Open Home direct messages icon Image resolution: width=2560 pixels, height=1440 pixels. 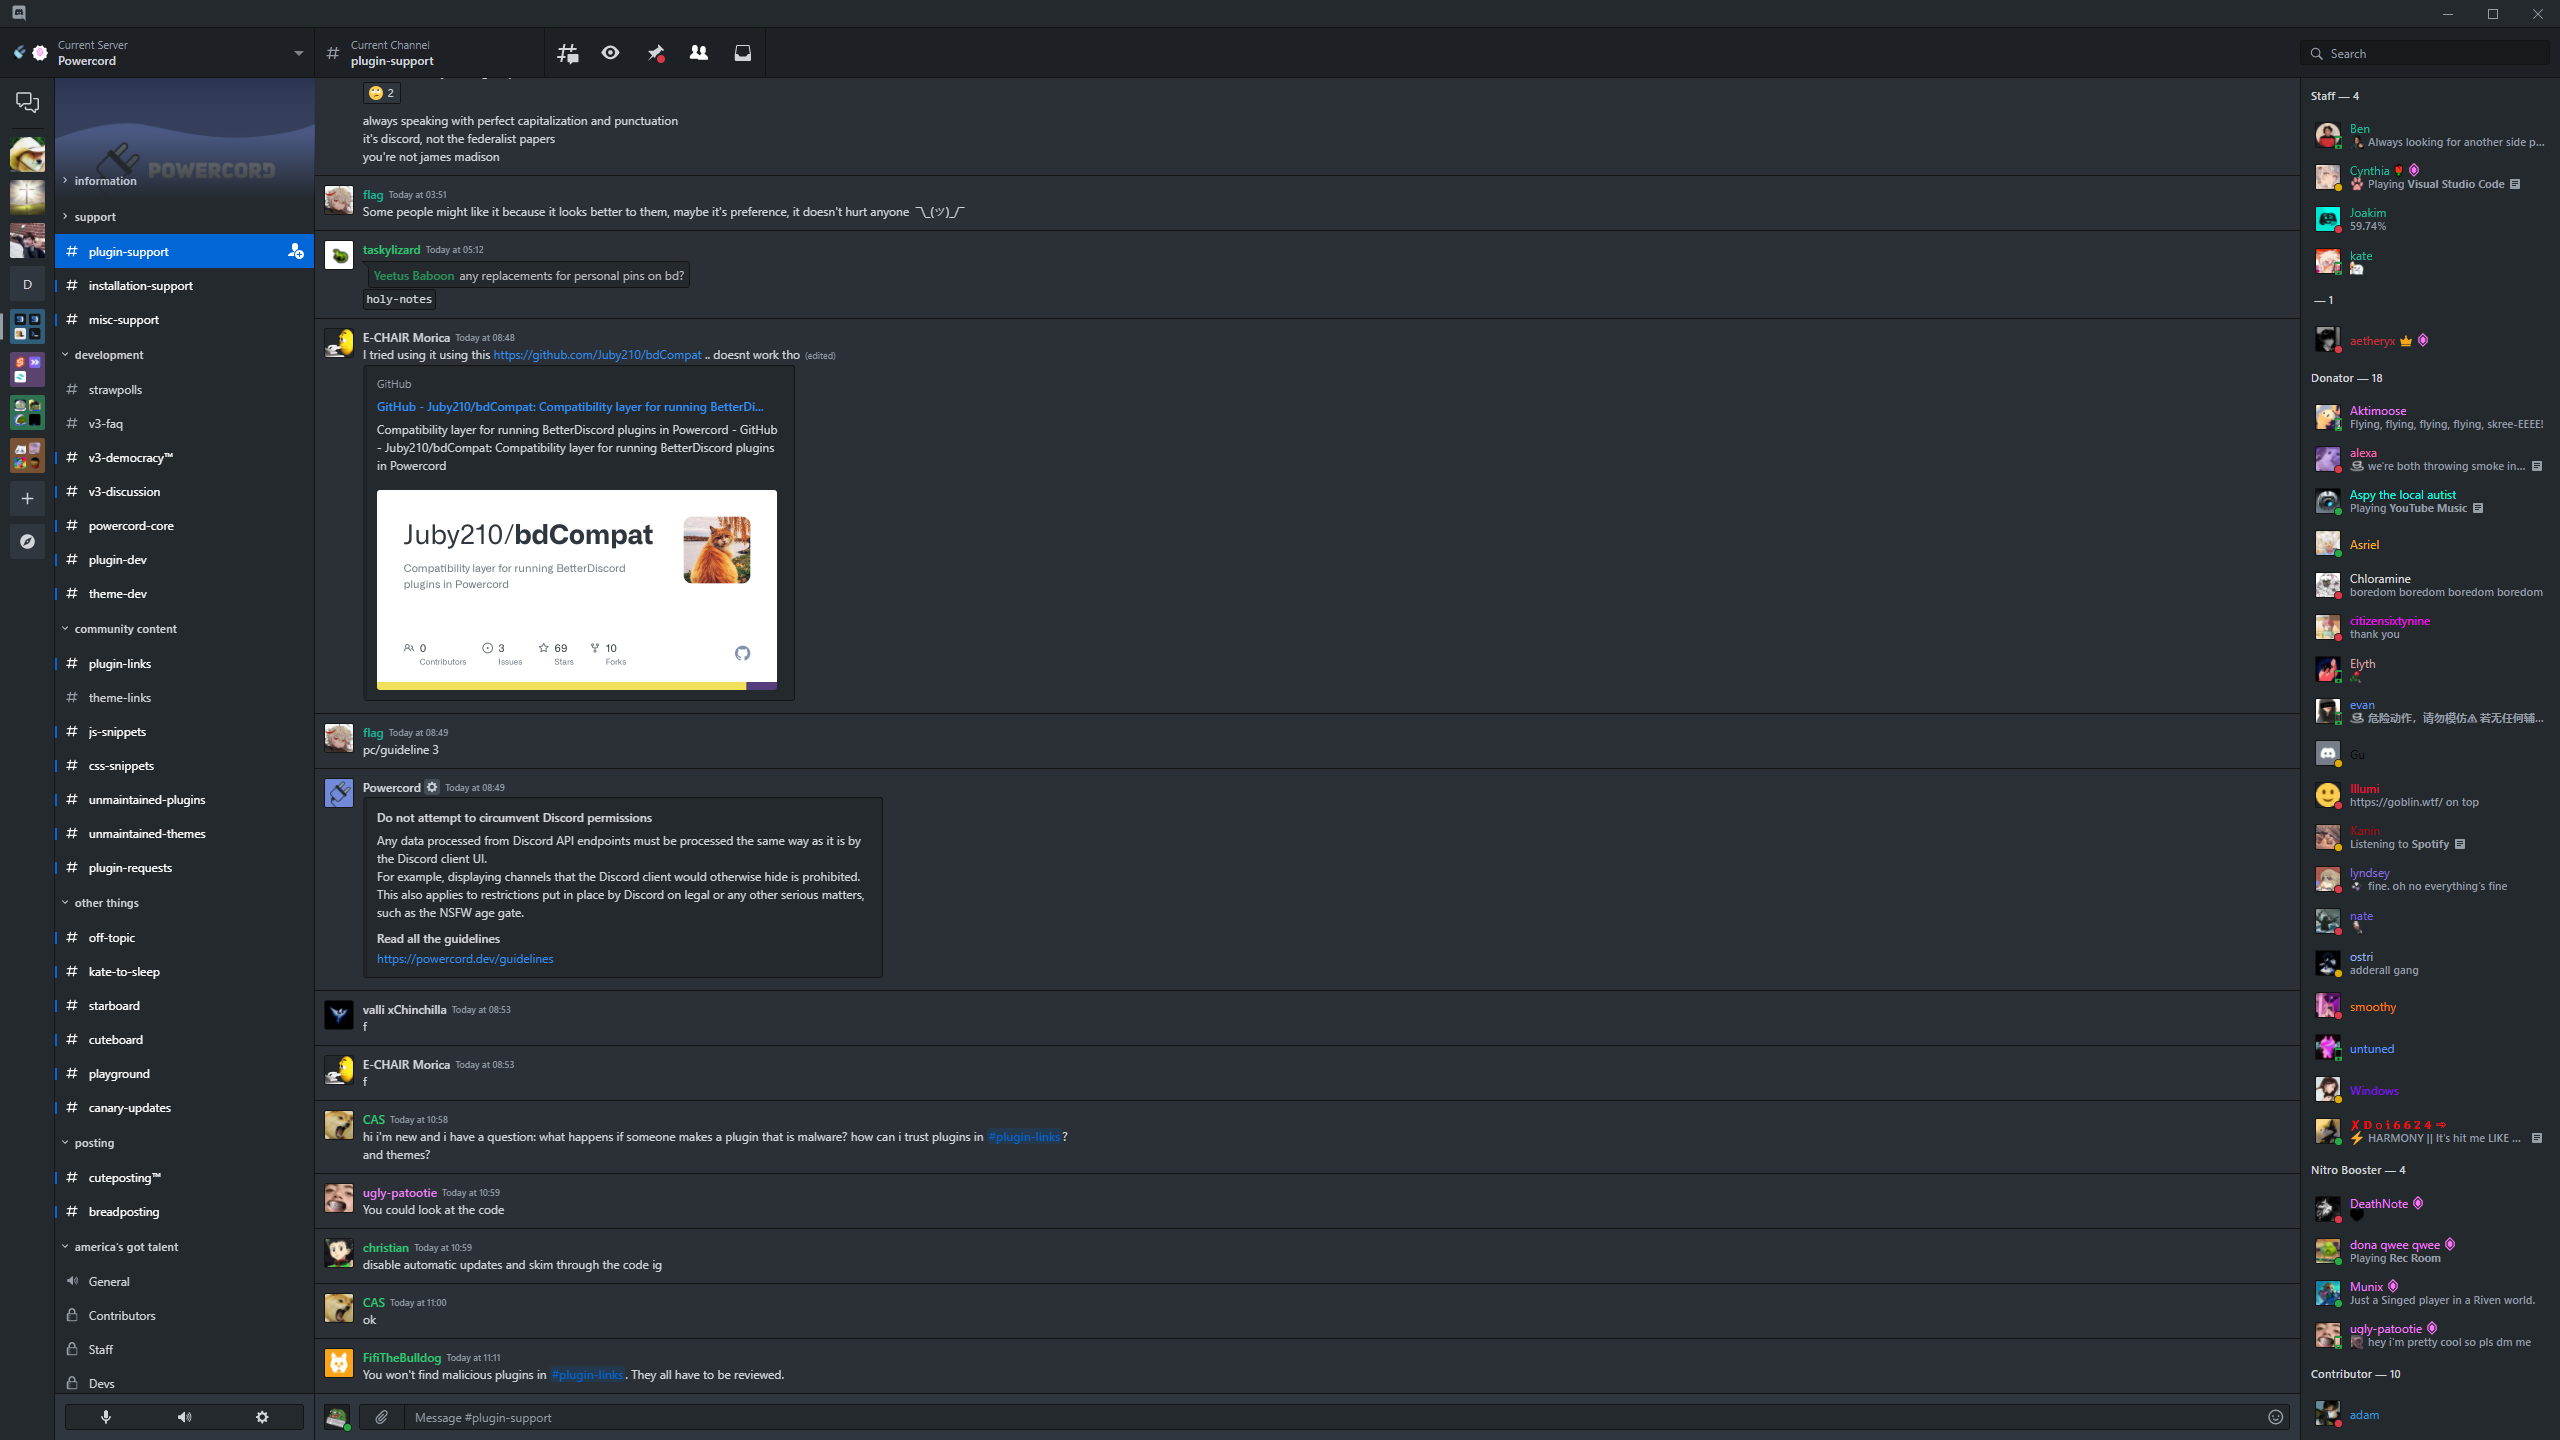27,101
